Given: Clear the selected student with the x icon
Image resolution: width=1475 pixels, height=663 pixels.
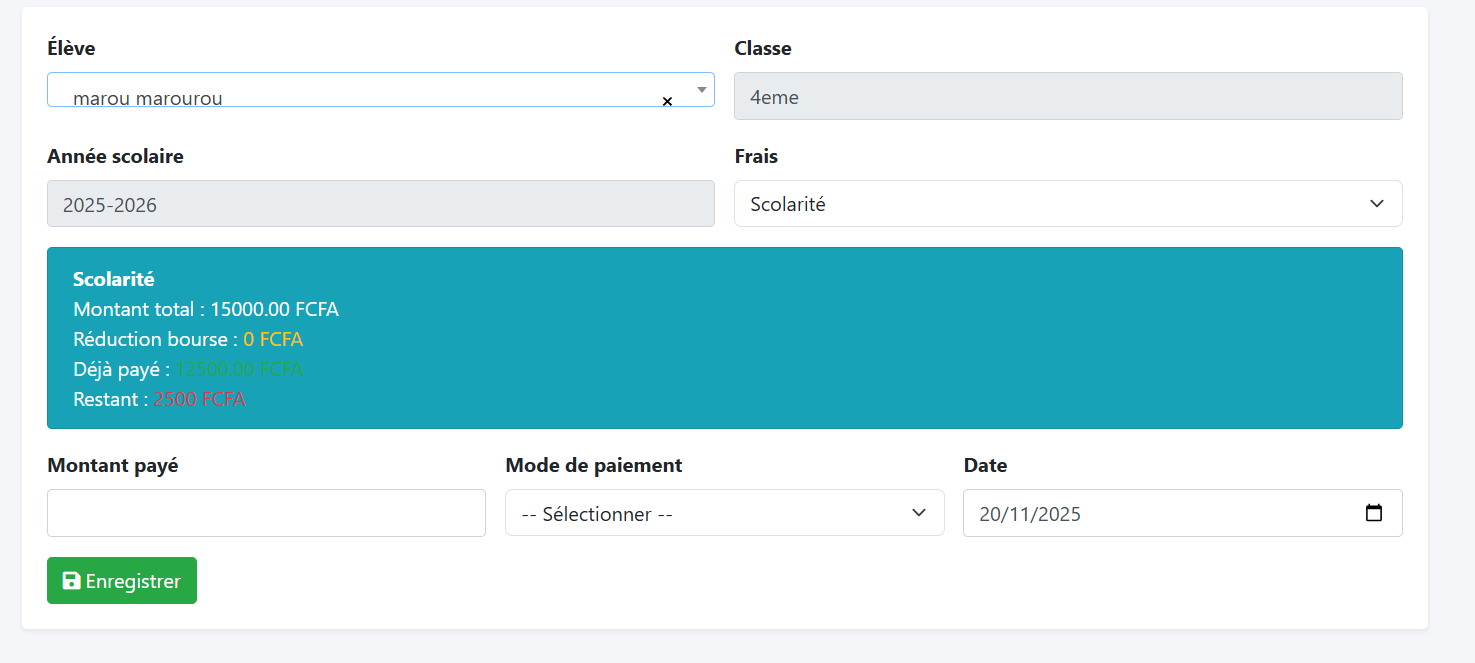Looking at the screenshot, I should 666,101.
